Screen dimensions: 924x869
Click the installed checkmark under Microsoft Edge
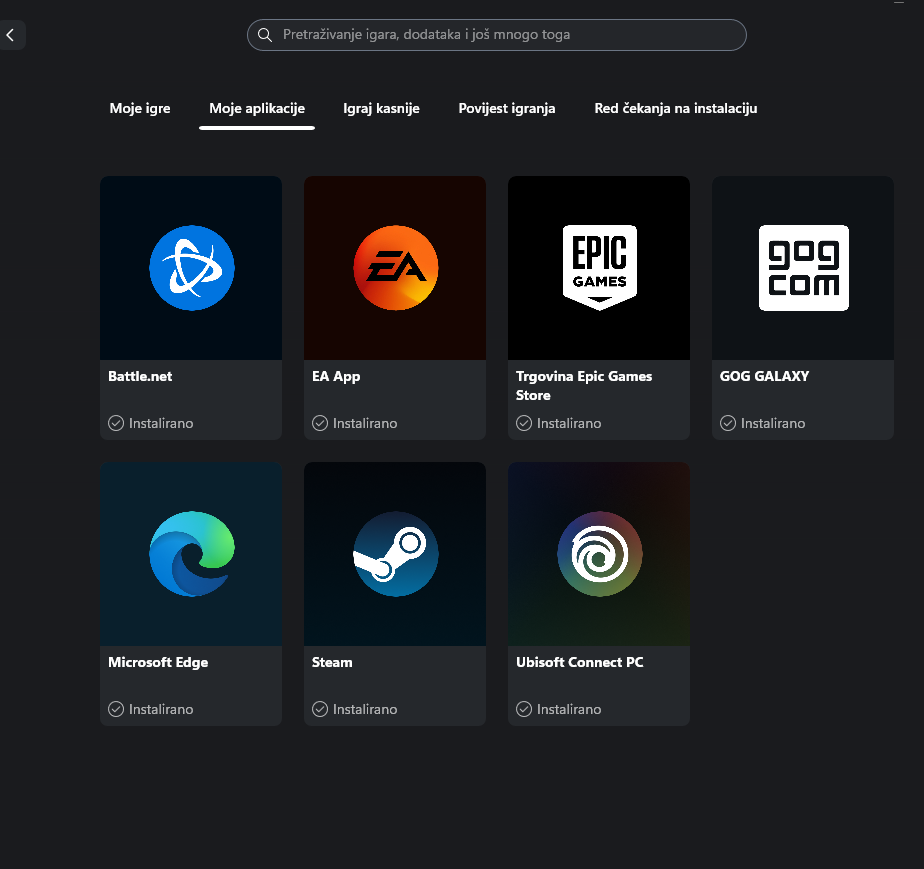(x=116, y=709)
